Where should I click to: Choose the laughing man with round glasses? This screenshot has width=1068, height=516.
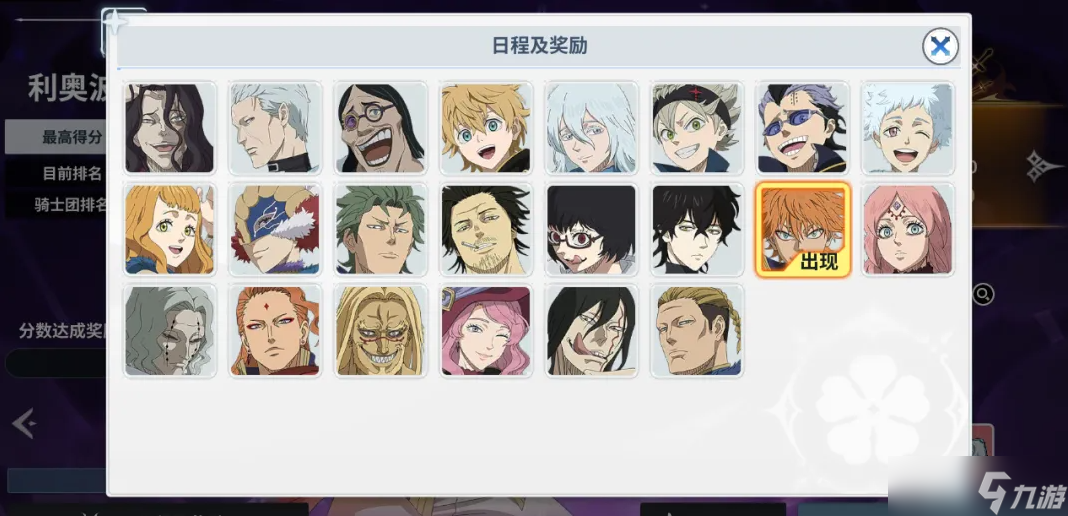click(x=381, y=128)
